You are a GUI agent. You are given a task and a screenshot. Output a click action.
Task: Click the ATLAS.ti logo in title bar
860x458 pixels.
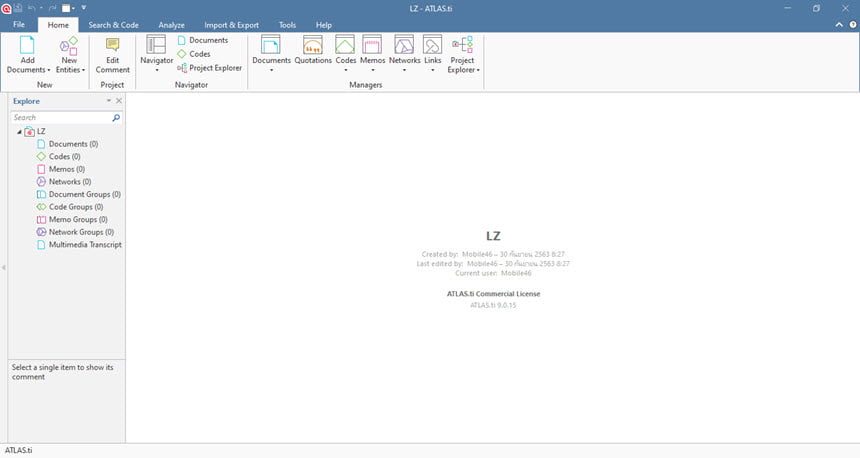[x=6, y=8]
